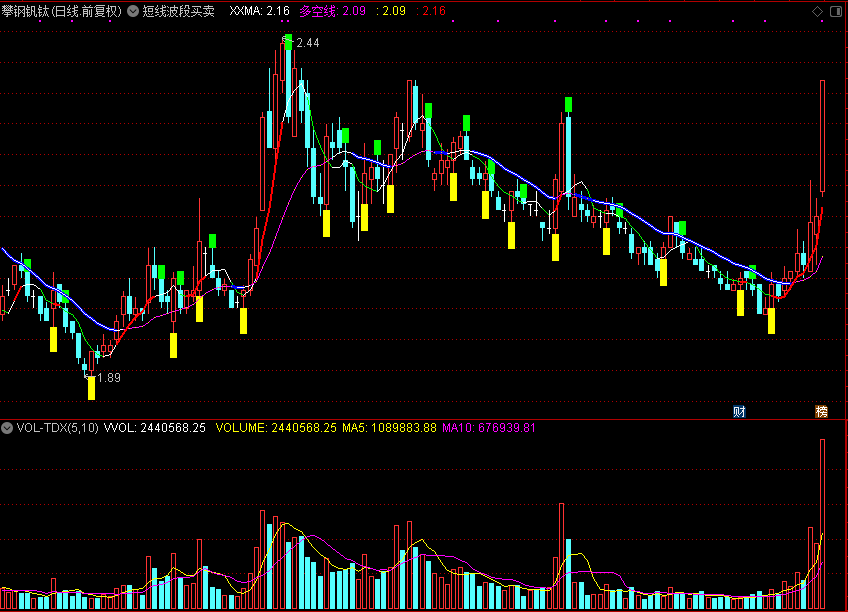Open the dropdown beside 短线波段买卖 indicator
The image size is (848, 612).
pyautogui.click(x=133, y=11)
